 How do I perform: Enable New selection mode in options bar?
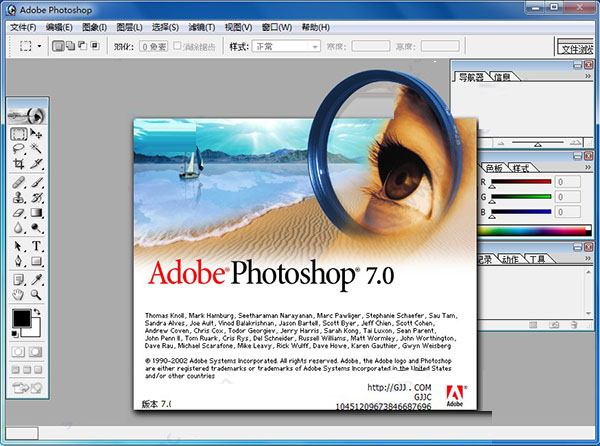58,46
